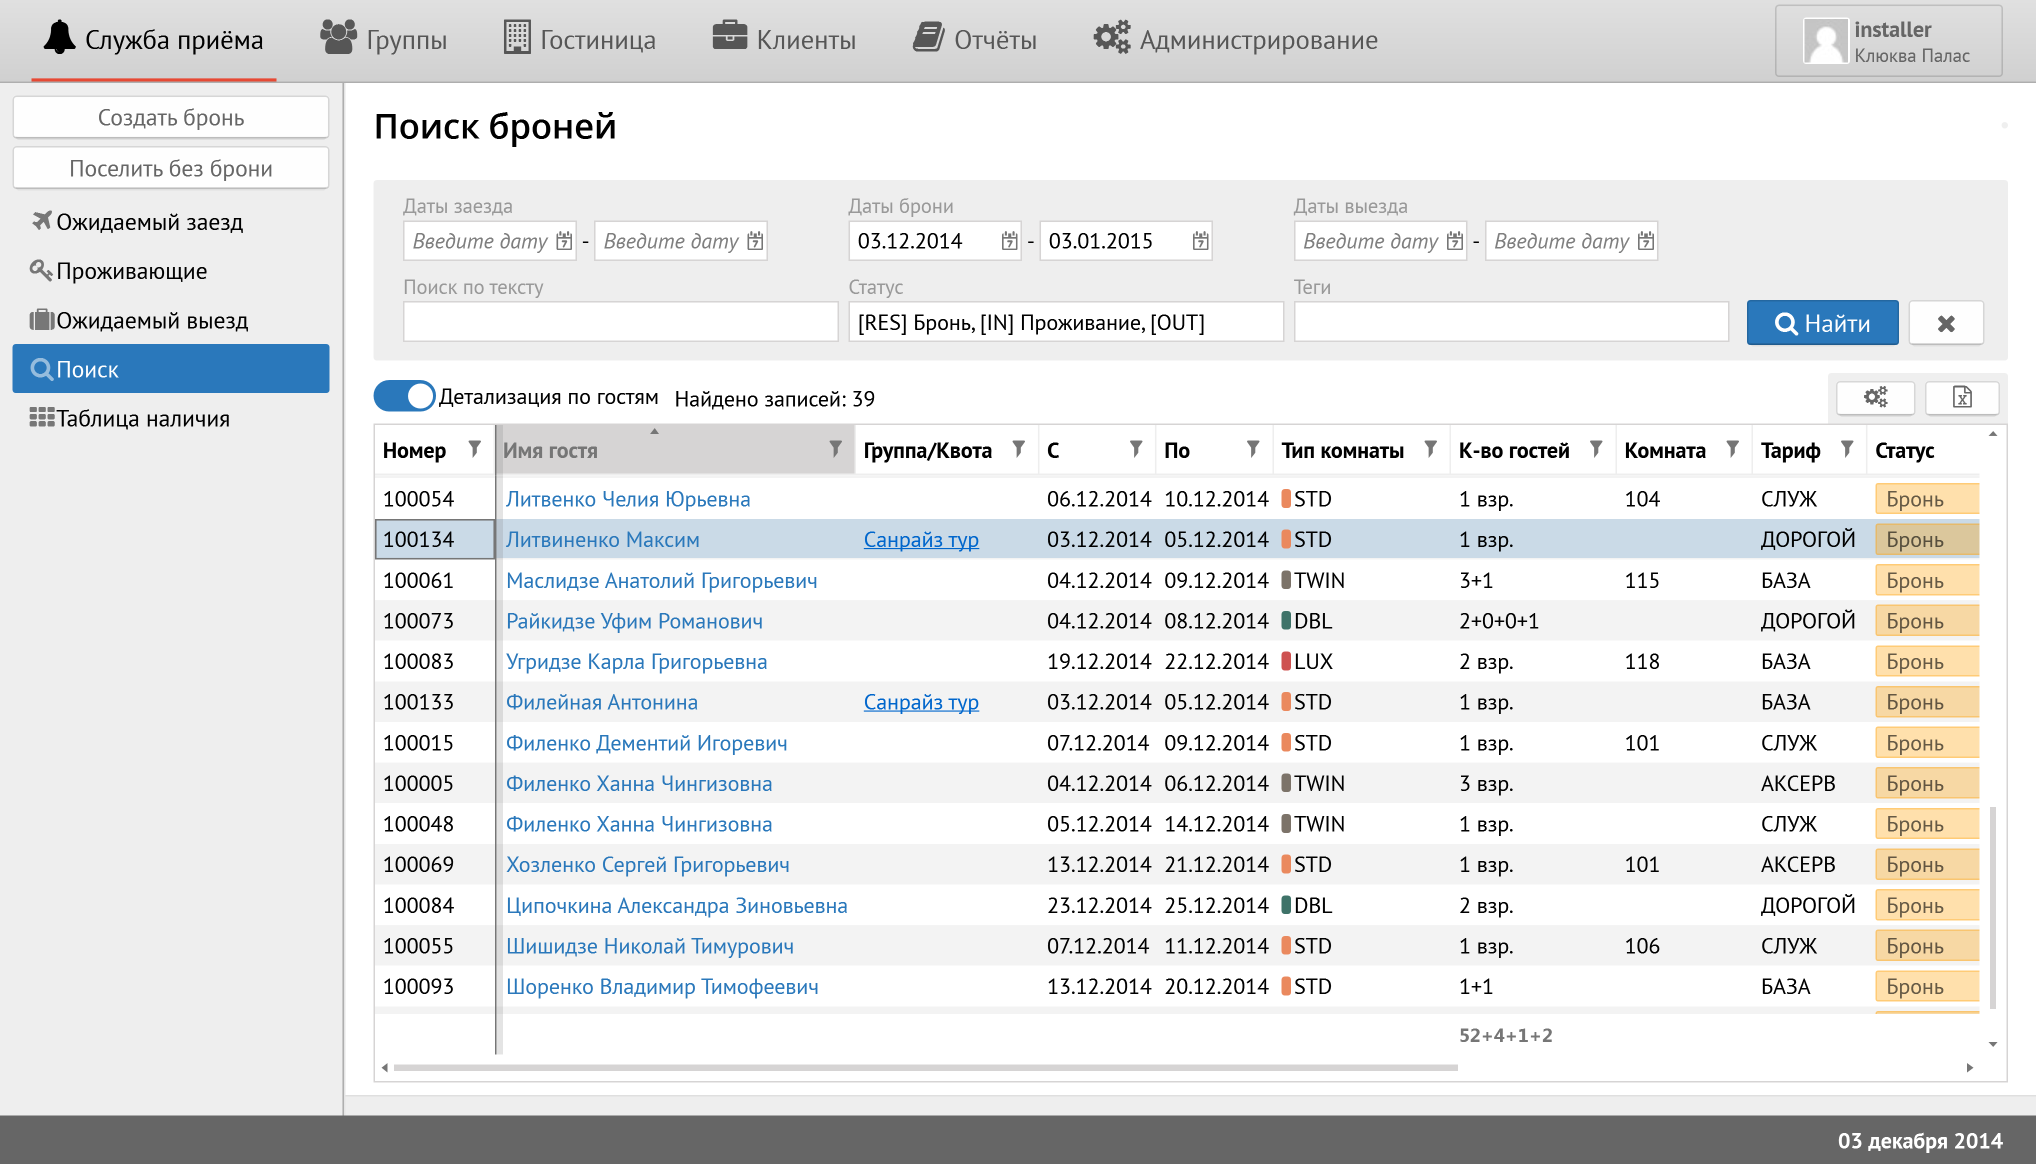This screenshot has width=2036, height=1164.
Task: Open the Статус multi-select field
Action: (x=1065, y=323)
